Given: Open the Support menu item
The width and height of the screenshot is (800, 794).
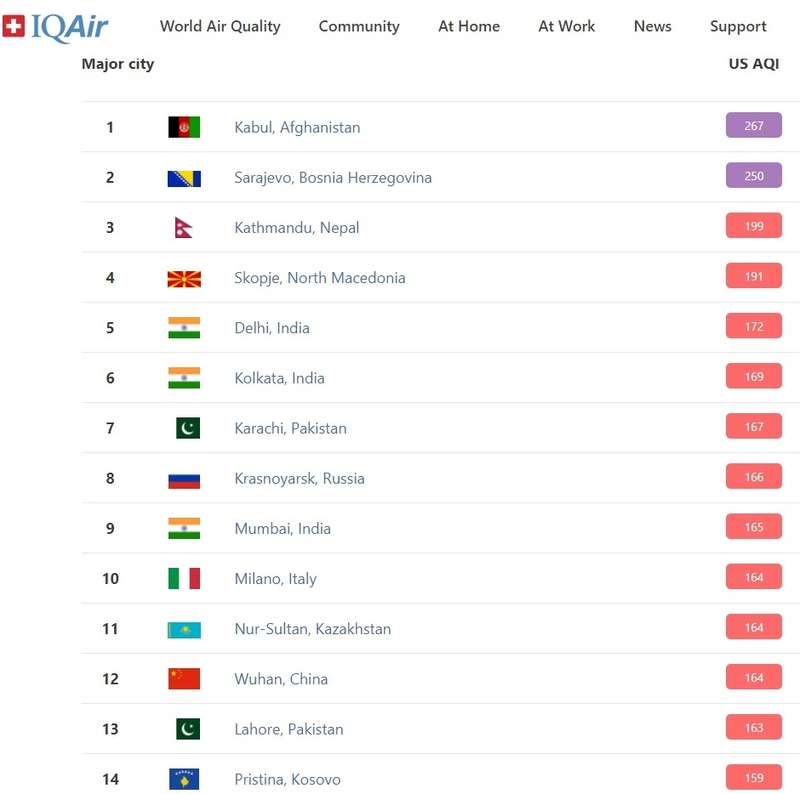Looking at the screenshot, I should (738, 27).
